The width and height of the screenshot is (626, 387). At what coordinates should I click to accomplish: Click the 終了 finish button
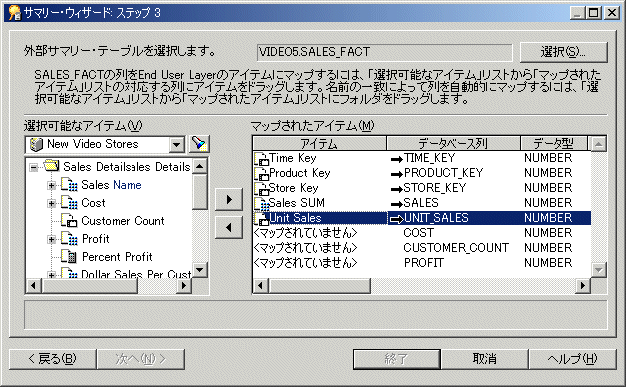coord(397,359)
